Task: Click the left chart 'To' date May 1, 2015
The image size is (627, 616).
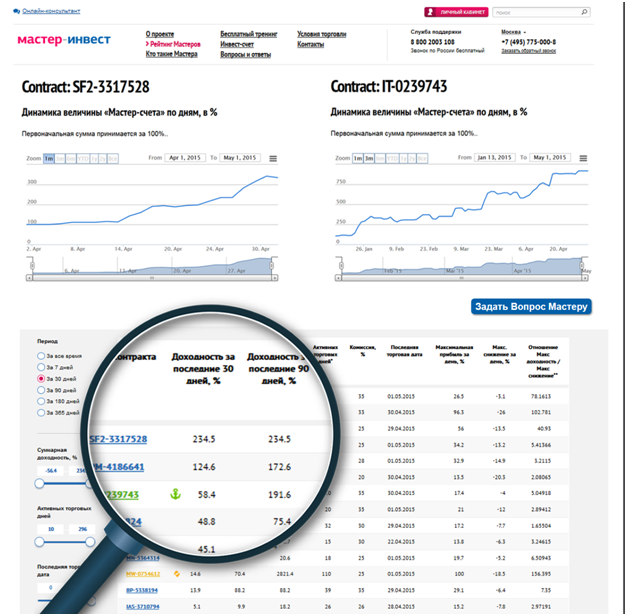Action: tap(240, 158)
